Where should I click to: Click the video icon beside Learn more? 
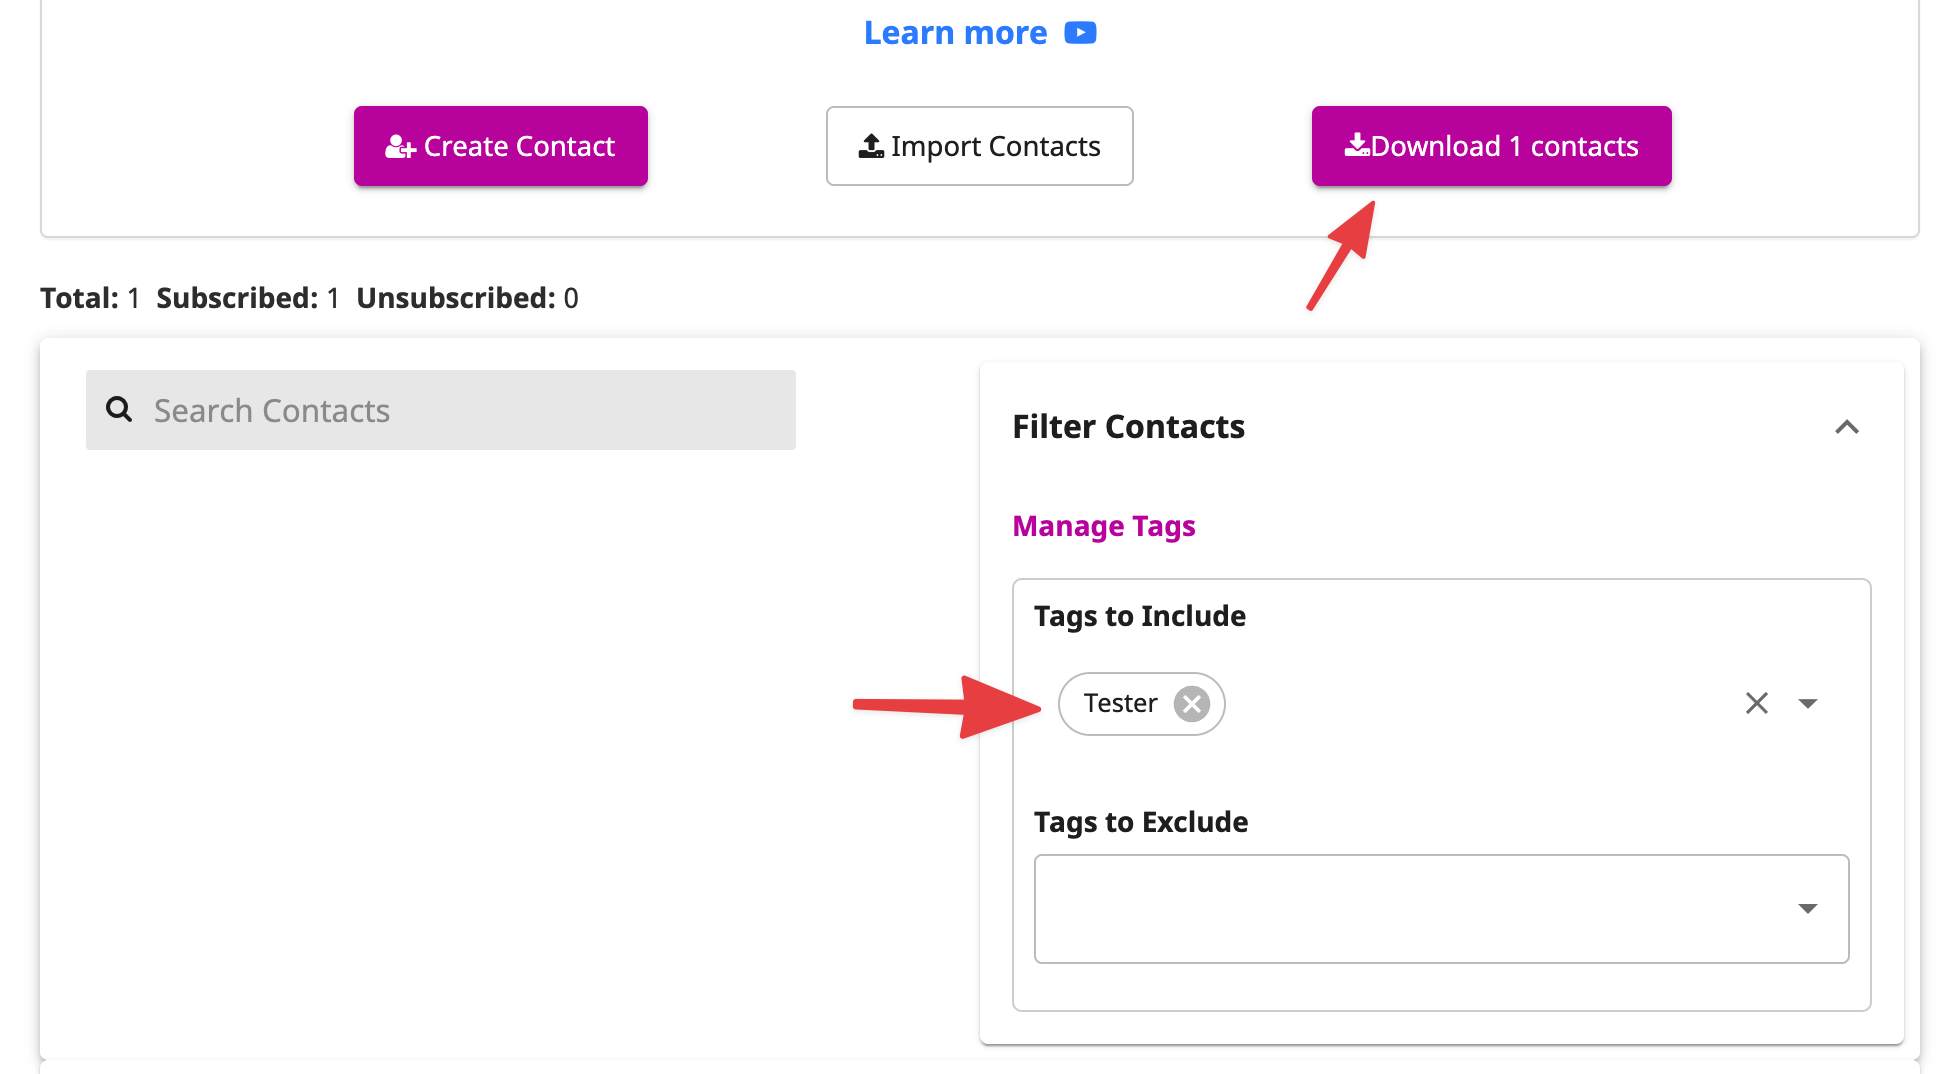point(1080,33)
